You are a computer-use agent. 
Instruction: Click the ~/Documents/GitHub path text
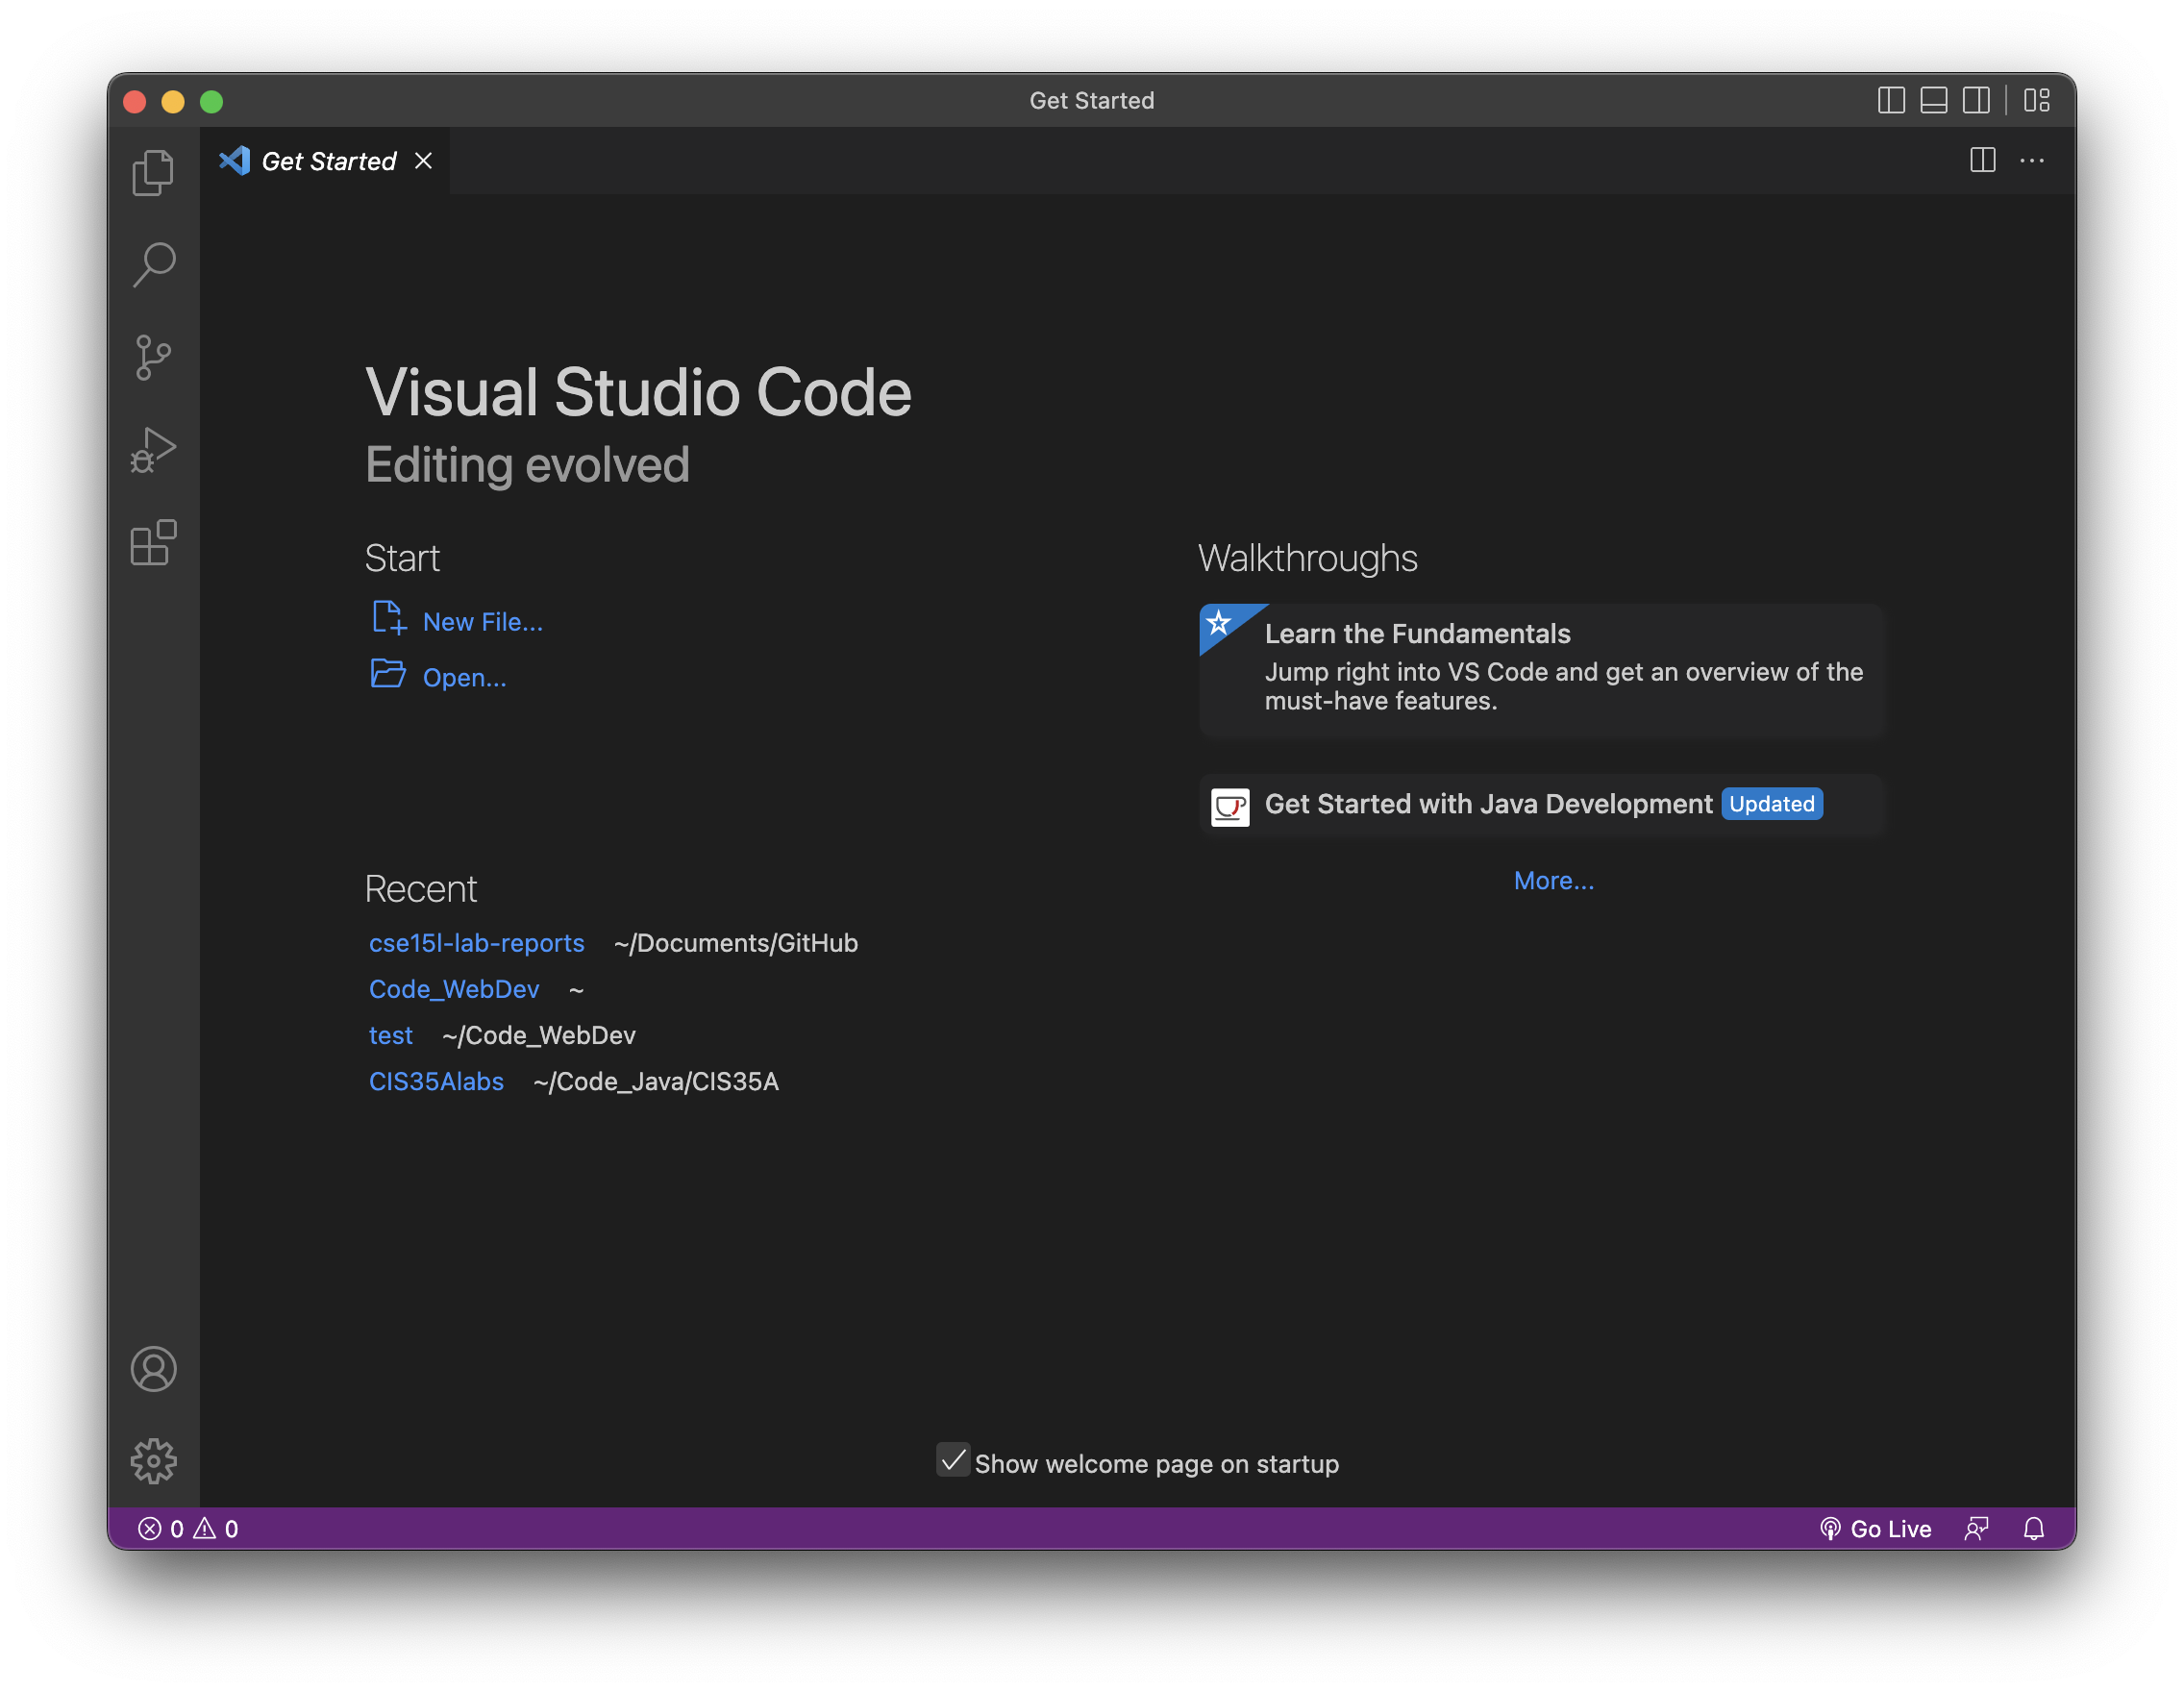pos(736,943)
